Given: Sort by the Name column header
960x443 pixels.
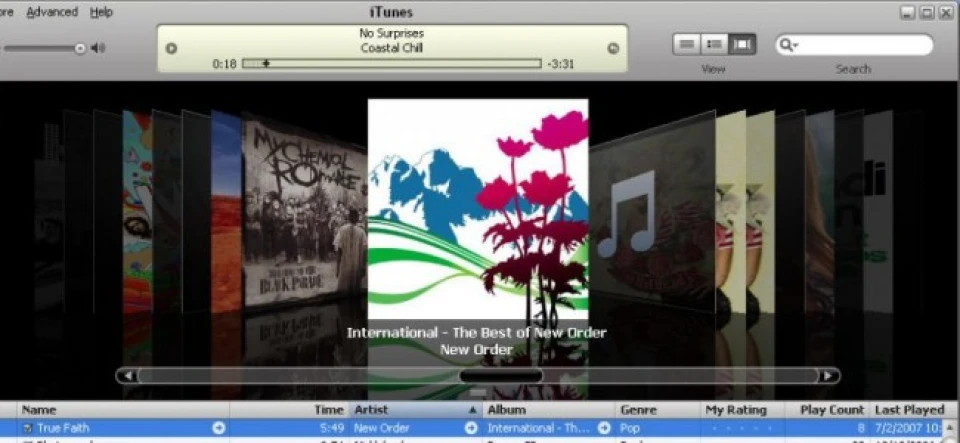Looking at the screenshot, I should (122, 410).
